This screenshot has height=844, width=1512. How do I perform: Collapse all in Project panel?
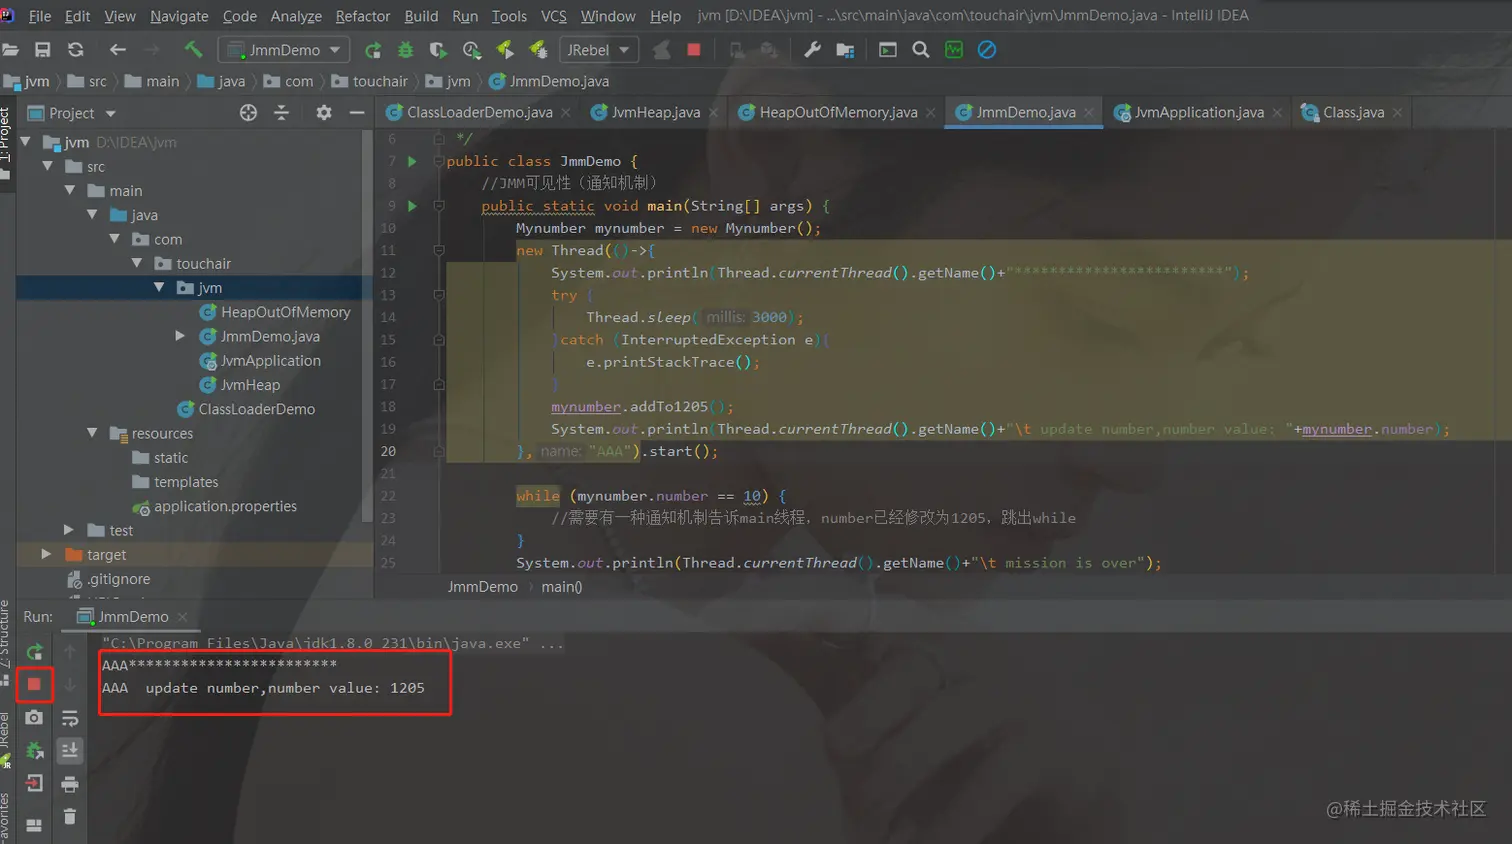coord(281,113)
